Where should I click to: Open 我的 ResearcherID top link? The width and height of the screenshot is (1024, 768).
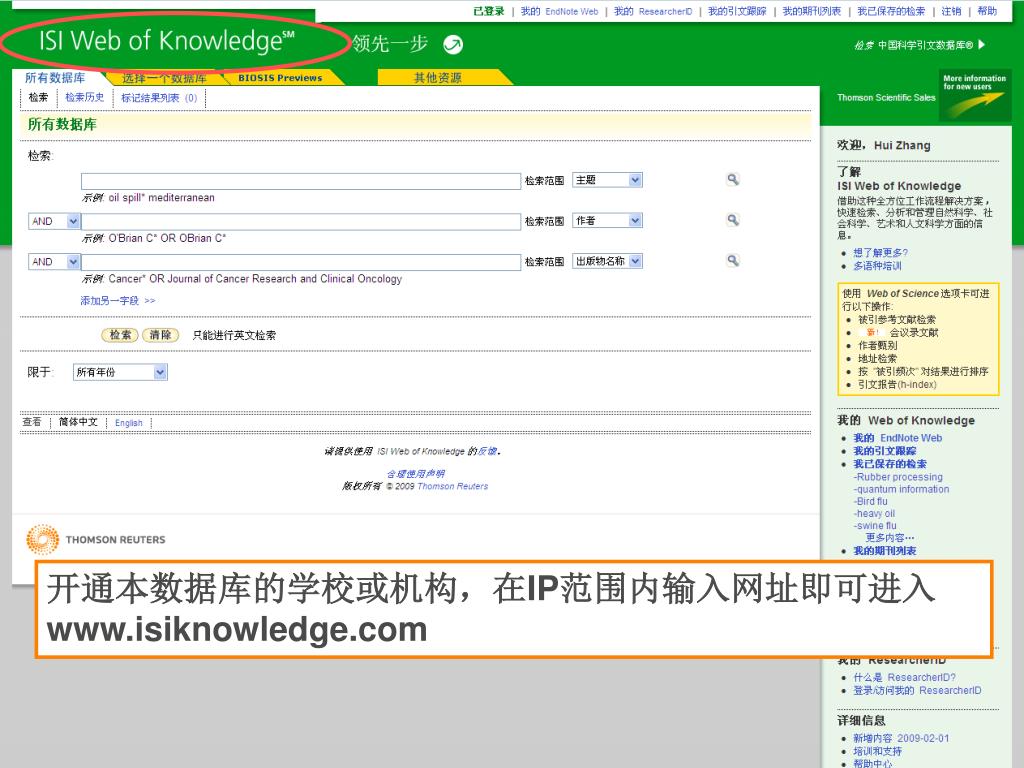point(653,11)
